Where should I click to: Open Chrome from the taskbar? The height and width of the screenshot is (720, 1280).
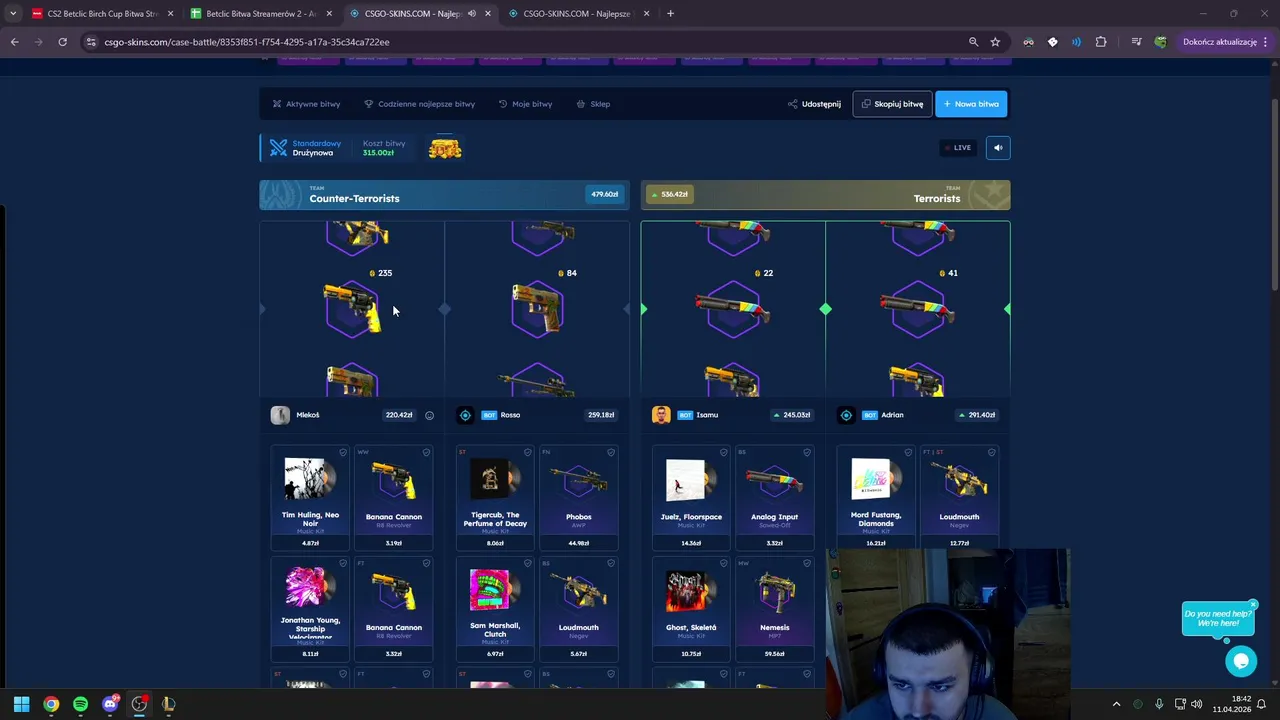click(51, 704)
